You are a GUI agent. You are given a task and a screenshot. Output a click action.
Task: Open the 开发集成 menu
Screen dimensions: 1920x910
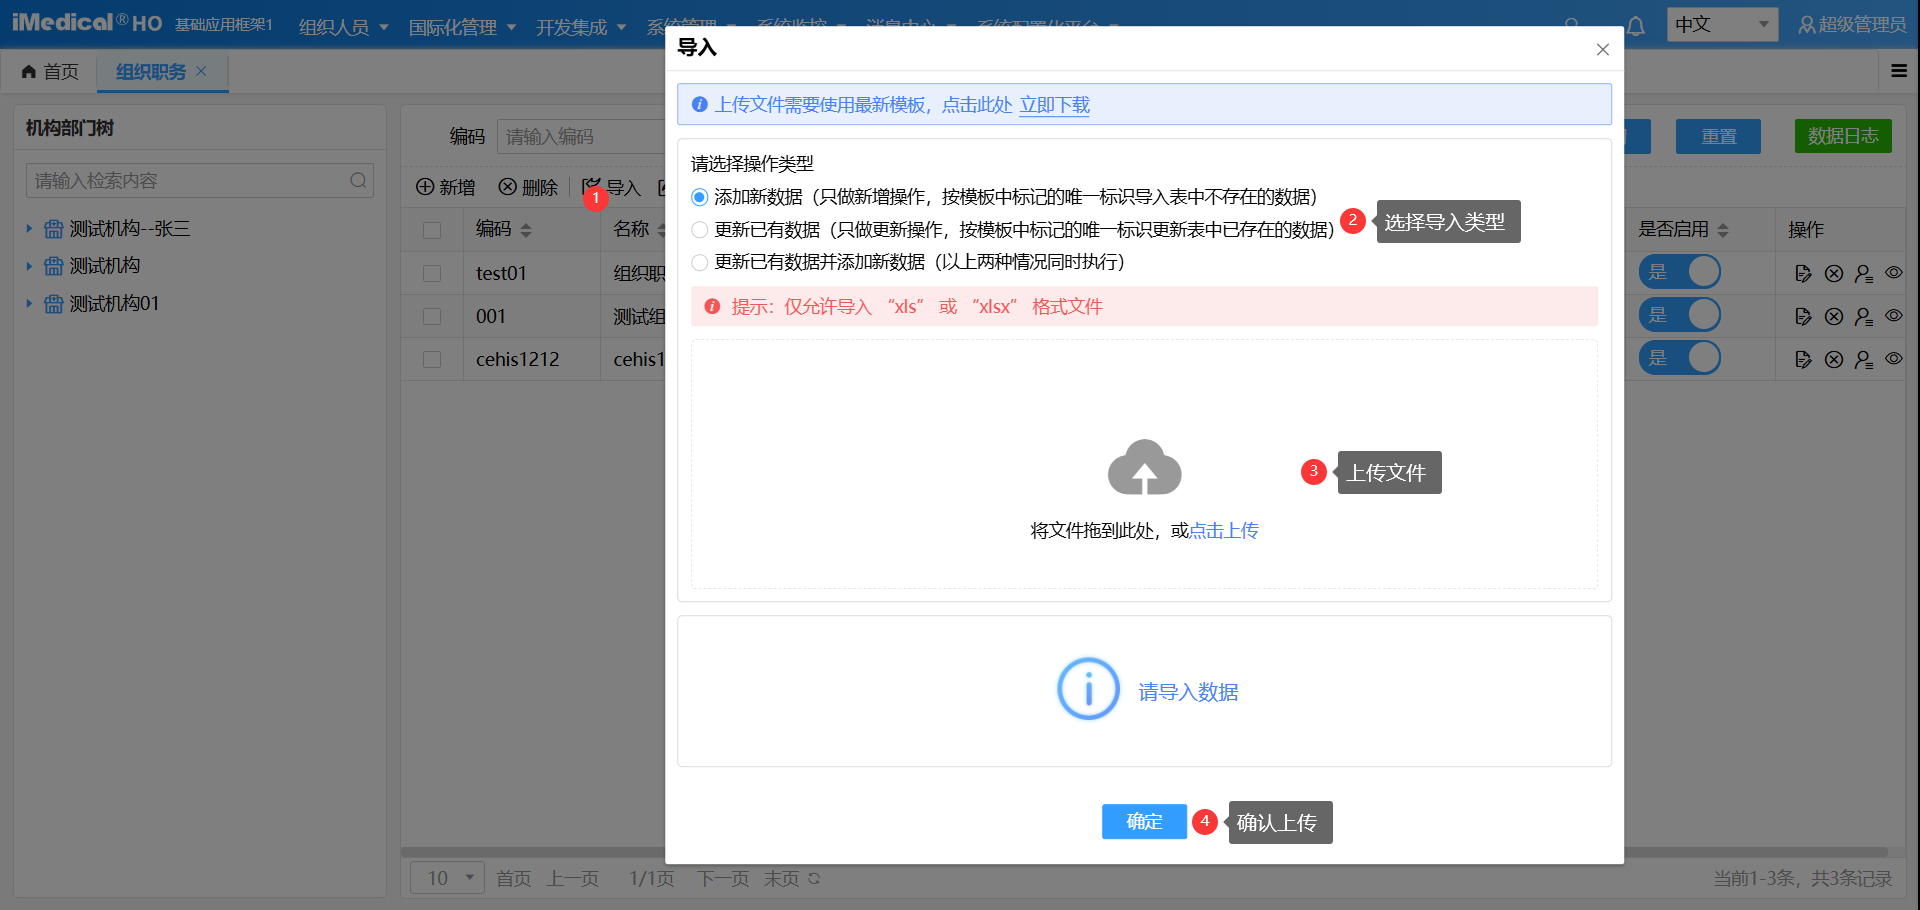pos(580,27)
